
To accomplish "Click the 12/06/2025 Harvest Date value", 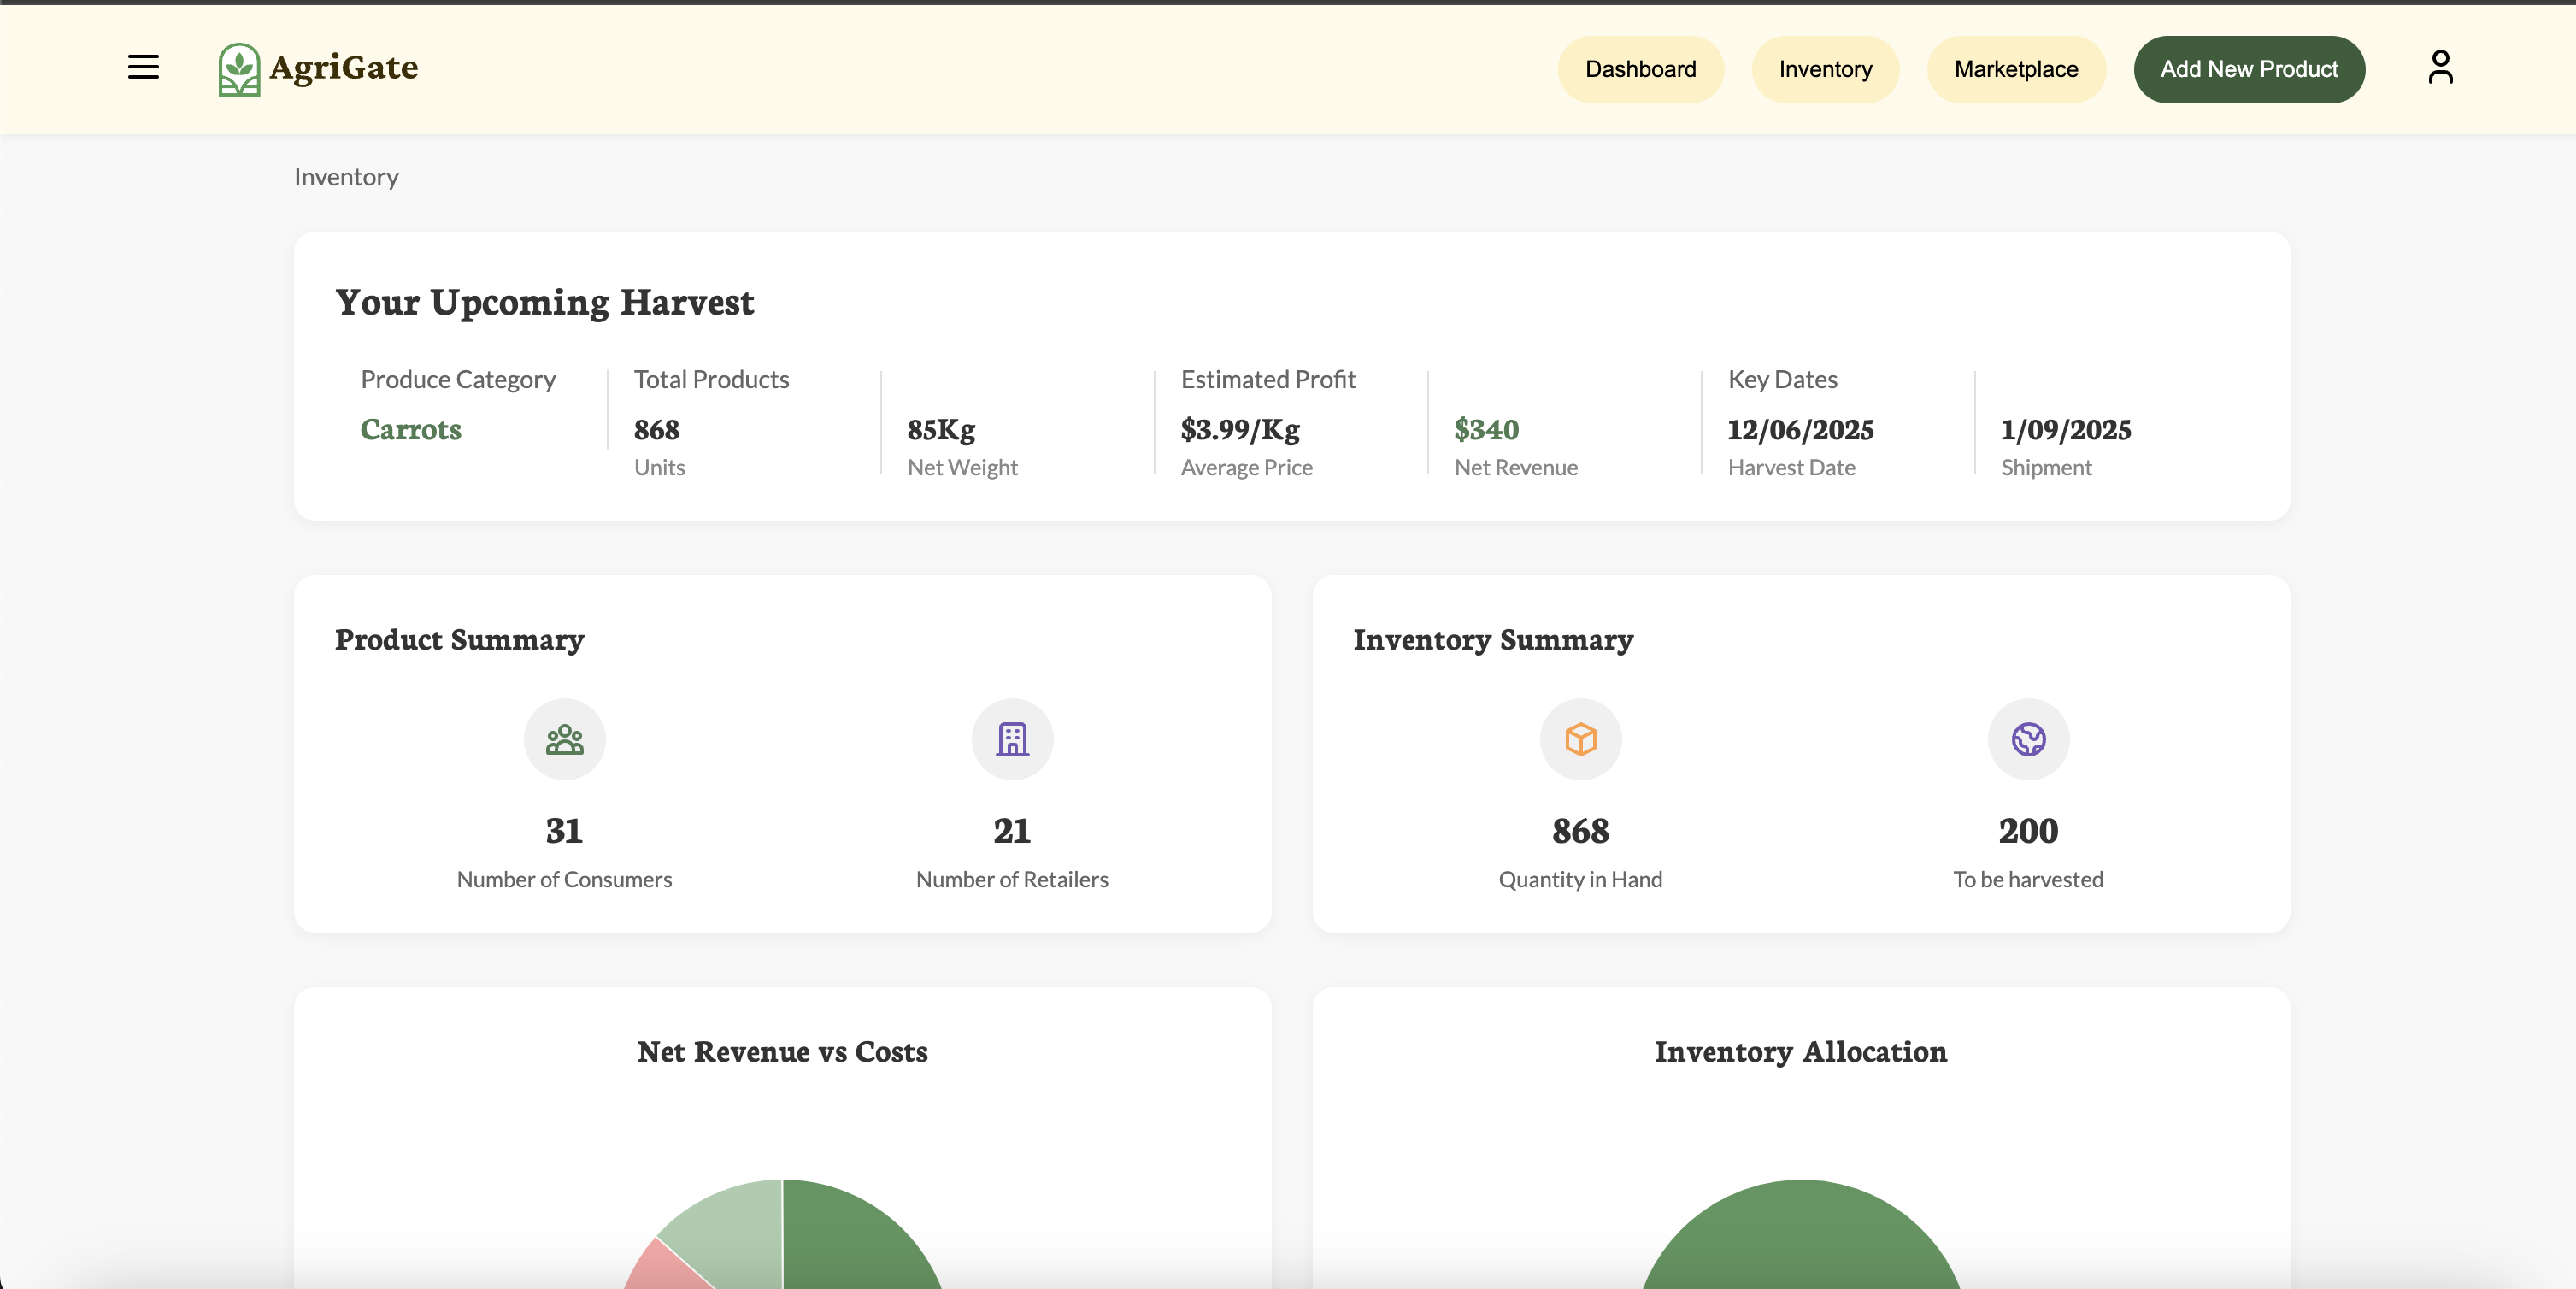I will [1800, 429].
